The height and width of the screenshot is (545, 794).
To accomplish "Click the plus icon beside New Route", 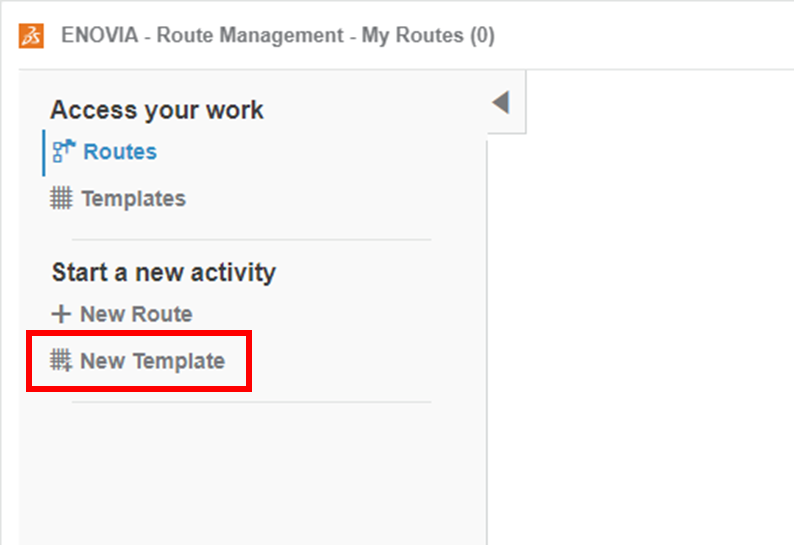I will coord(62,314).
